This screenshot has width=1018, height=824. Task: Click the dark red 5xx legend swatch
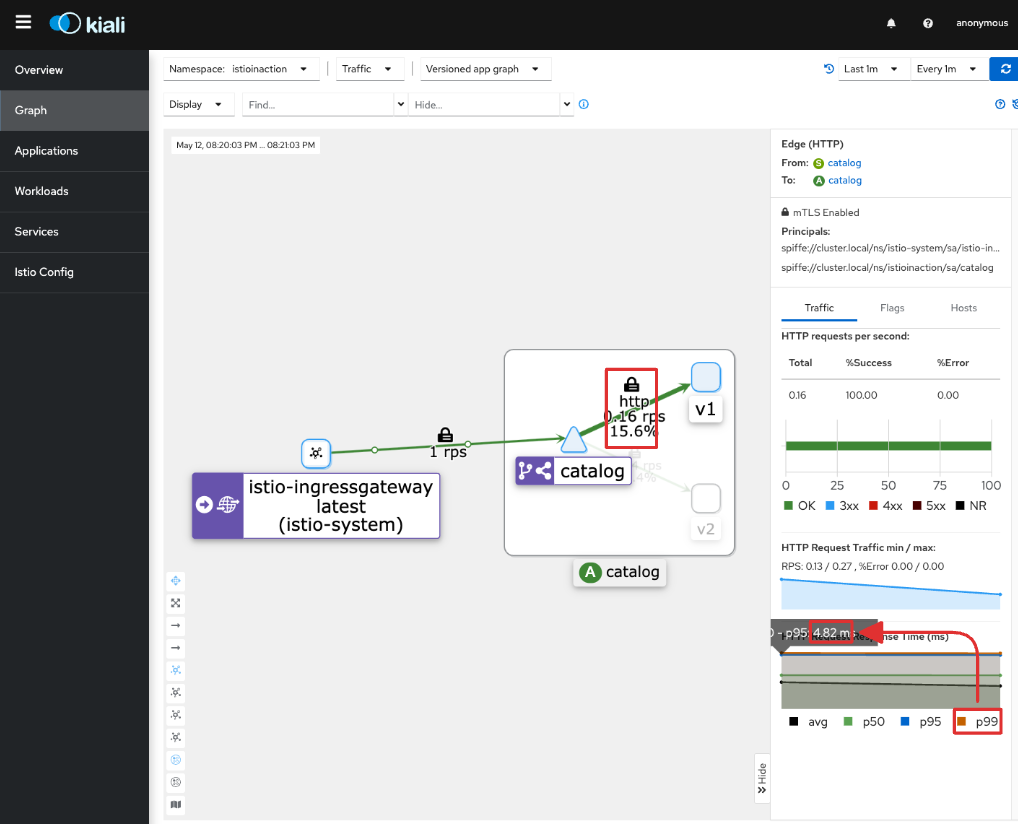917,505
